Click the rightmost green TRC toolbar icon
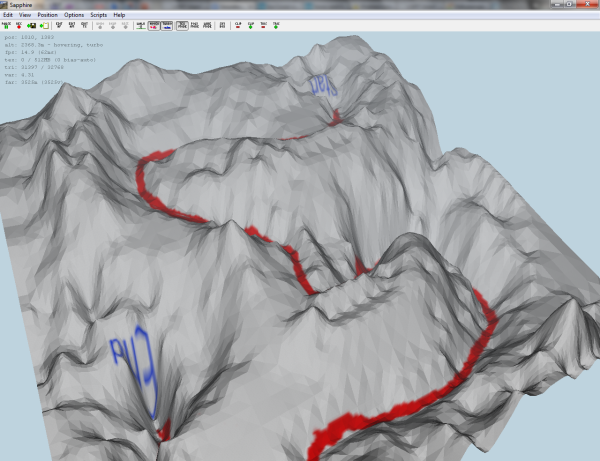 (x=276, y=26)
